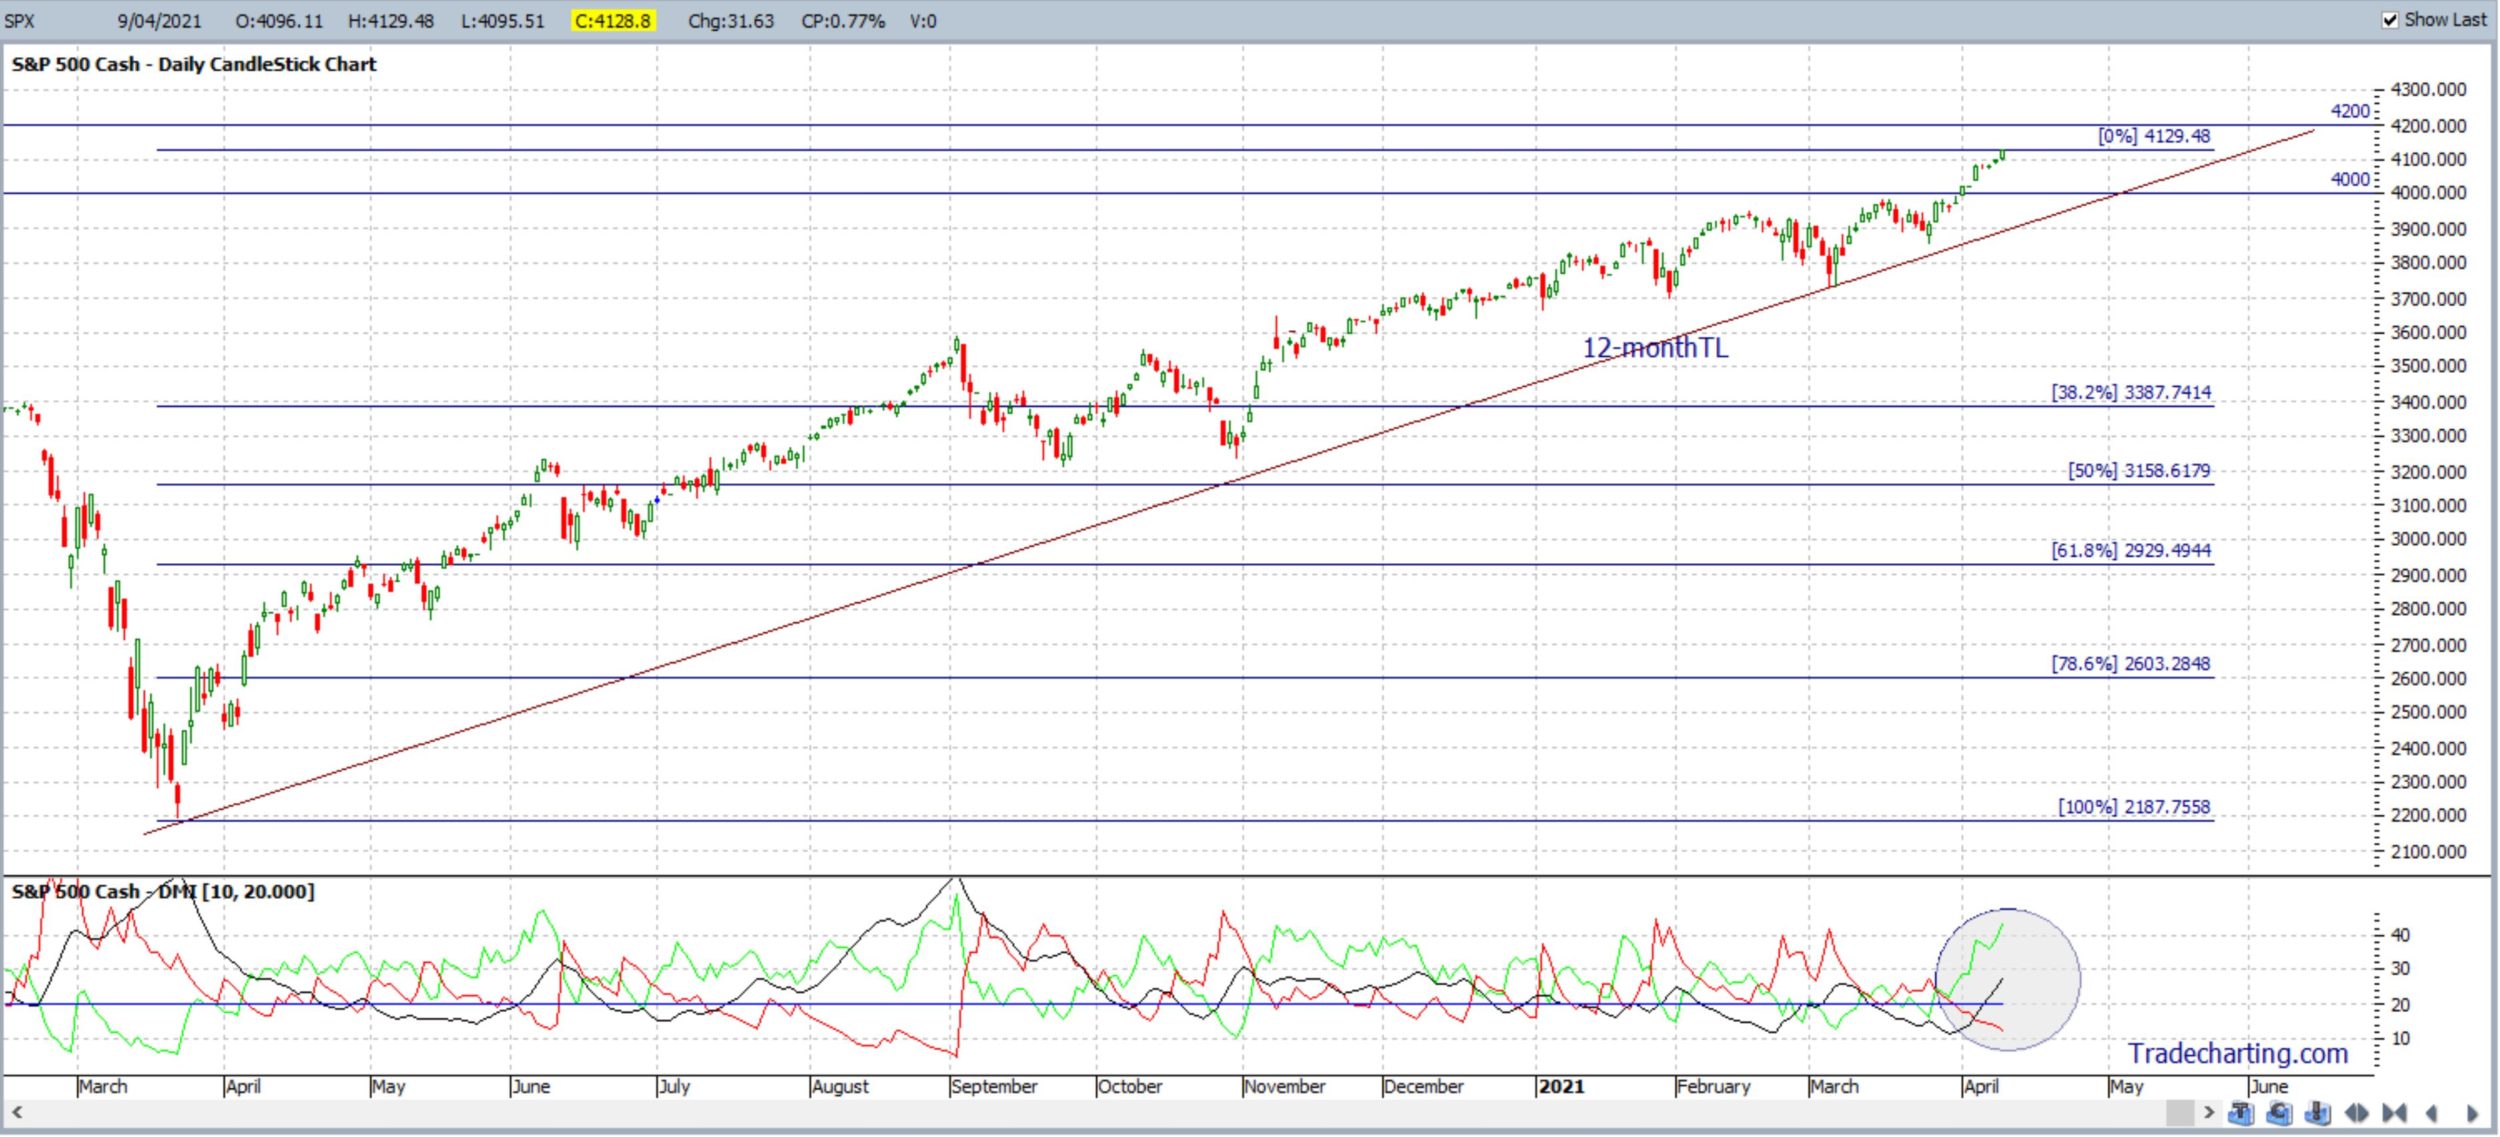Click the September month label on time axis
This screenshot has width=2500, height=1137.
[x=994, y=1086]
